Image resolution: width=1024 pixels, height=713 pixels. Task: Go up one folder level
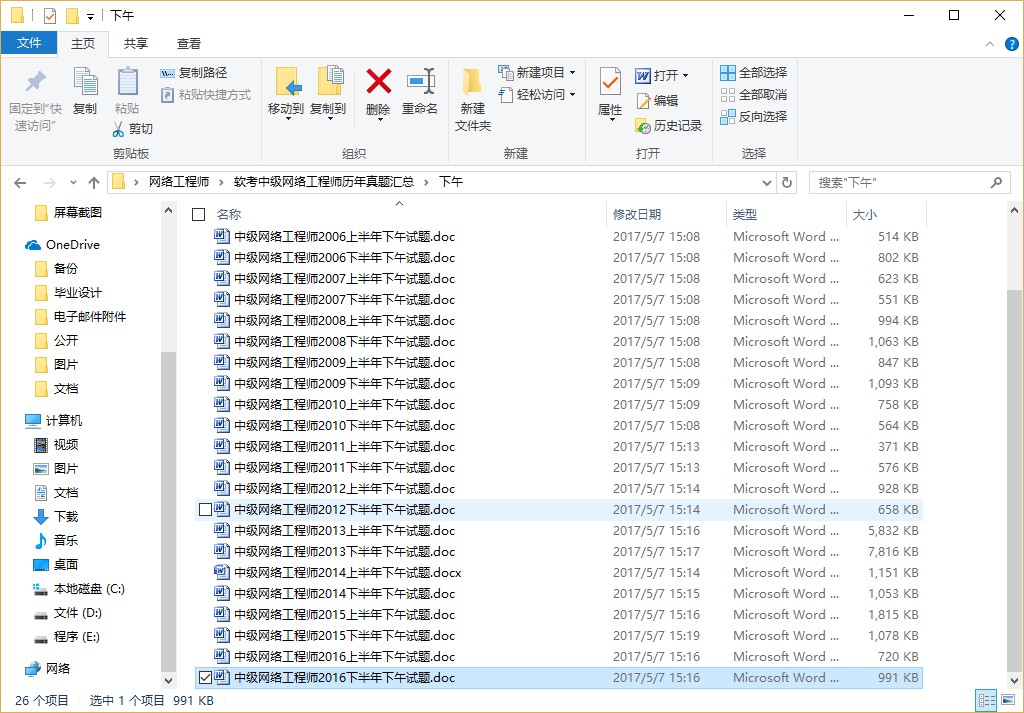click(94, 182)
